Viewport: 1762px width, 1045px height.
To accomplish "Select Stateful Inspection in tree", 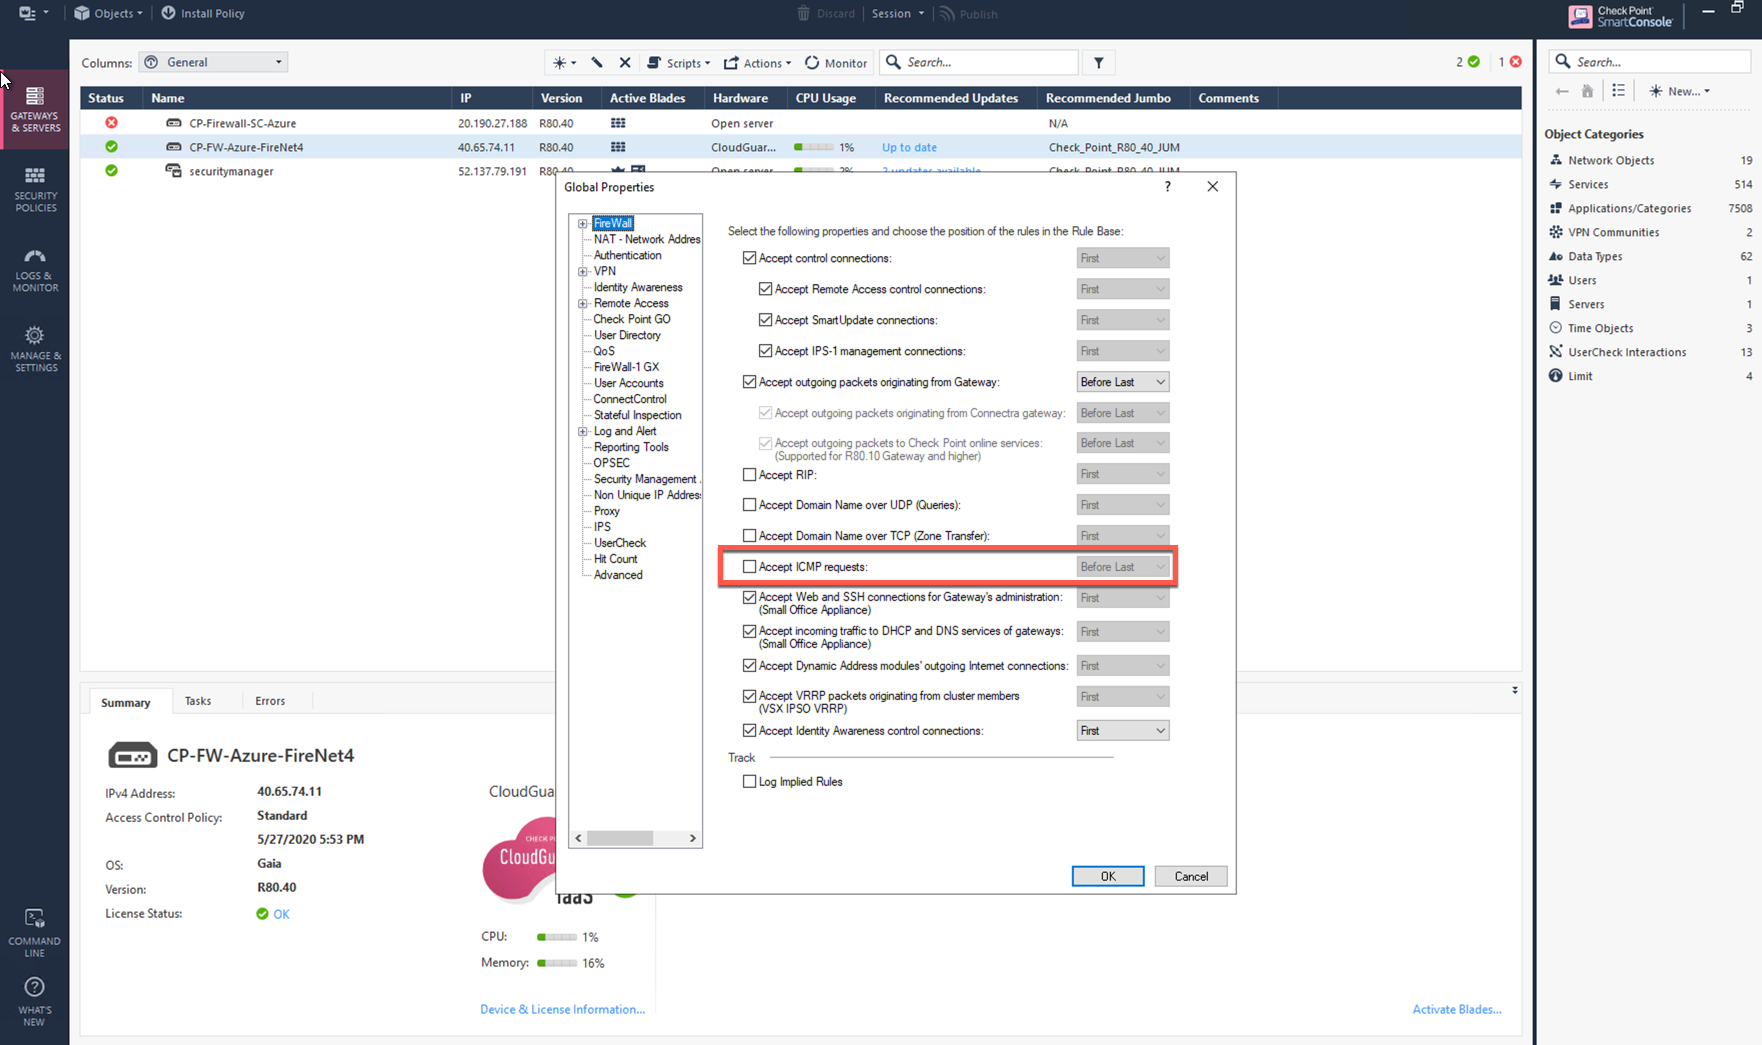I will [637, 415].
